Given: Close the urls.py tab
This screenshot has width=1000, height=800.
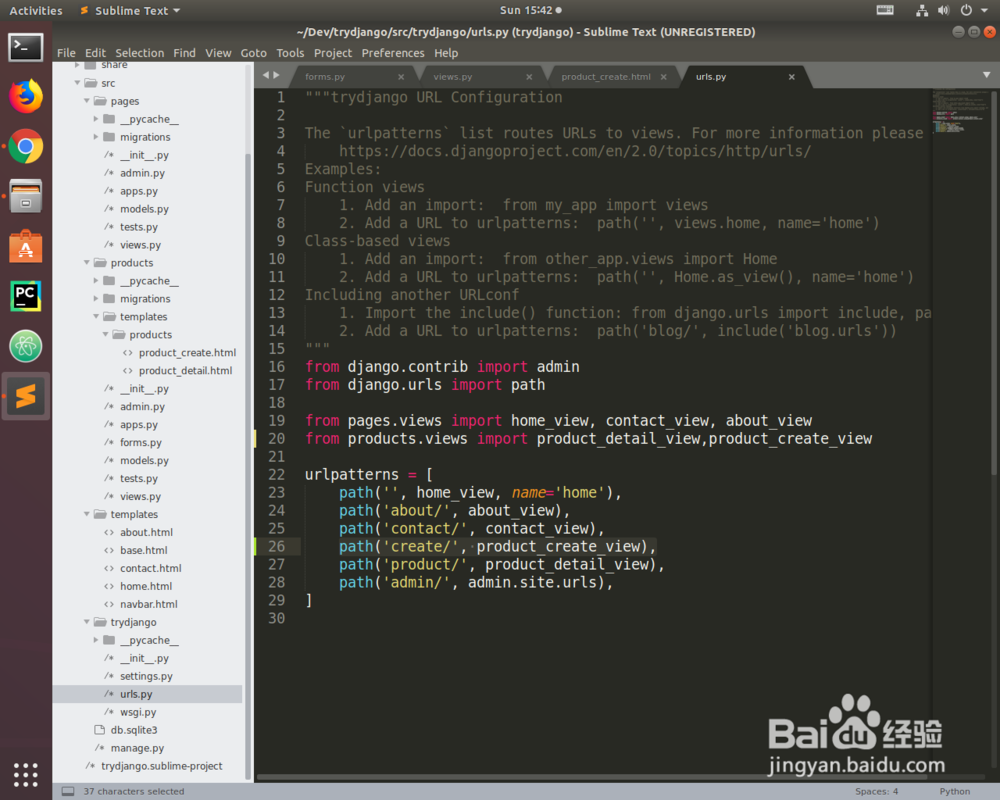Looking at the screenshot, I should coord(791,77).
